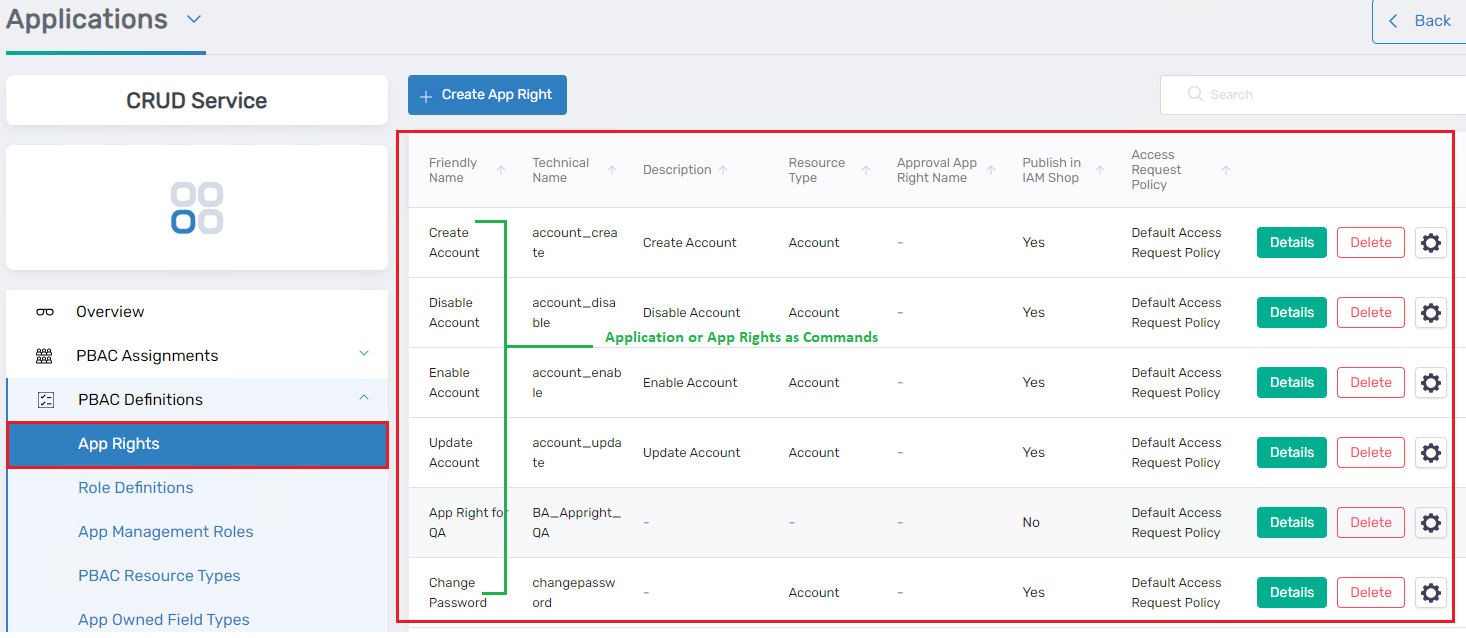Delete the Update Account app right
The width and height of the screenshot is (1466, 638).
coord(1371,453)
